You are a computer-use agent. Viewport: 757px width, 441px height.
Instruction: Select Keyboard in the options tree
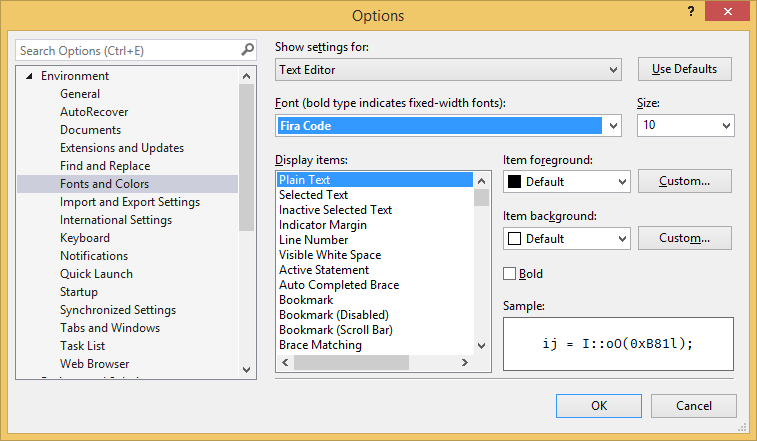[85, 238]
